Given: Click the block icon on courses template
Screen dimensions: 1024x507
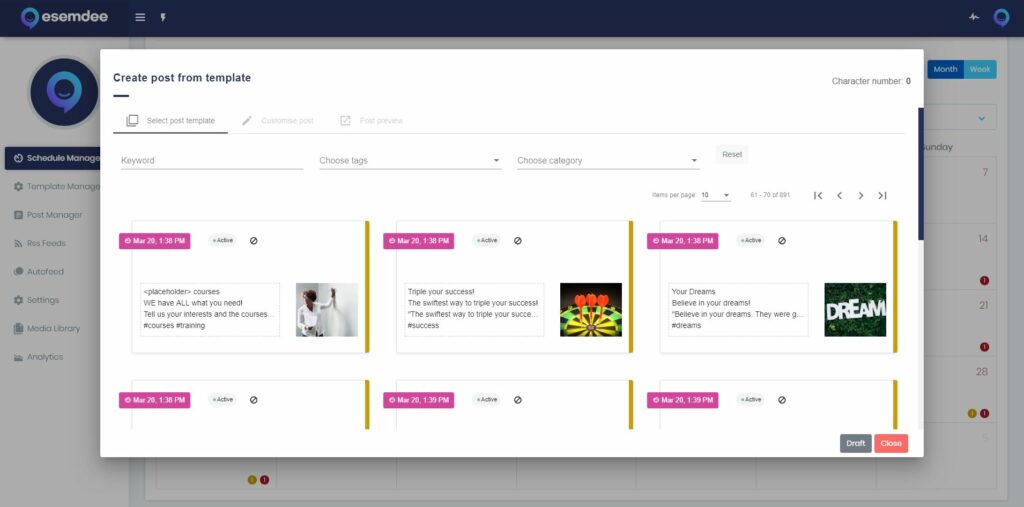Looking at the screenshot, I should [x=253, y=240].
